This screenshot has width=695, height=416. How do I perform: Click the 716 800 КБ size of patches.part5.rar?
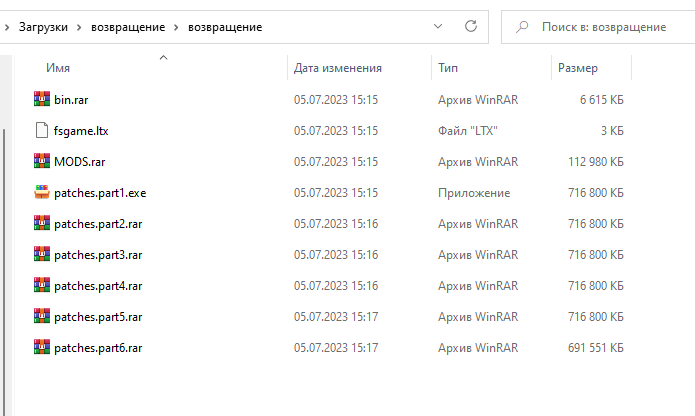pyautogui.click(x=596, y=317)
